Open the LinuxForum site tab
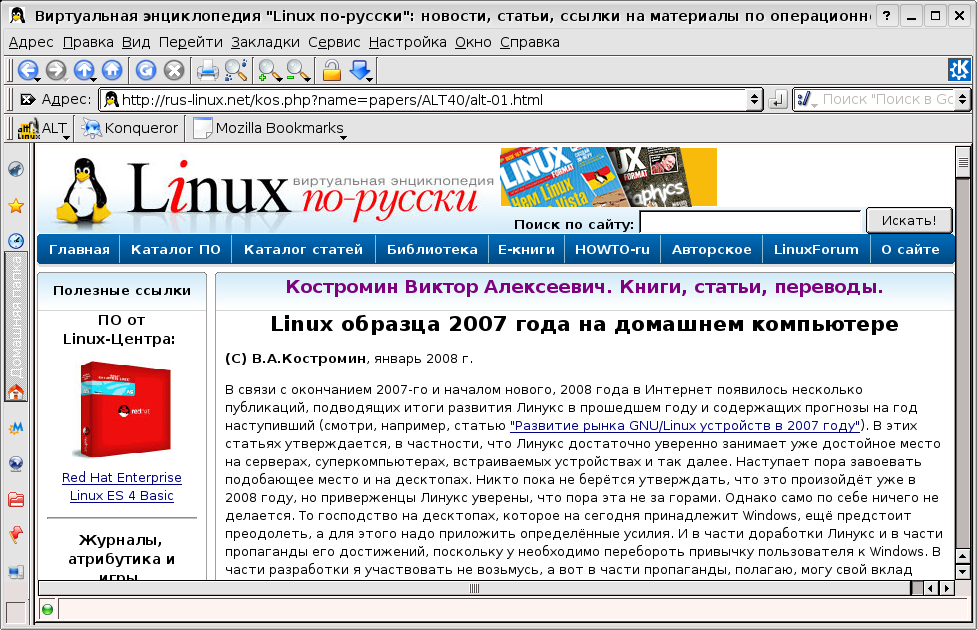The height and width of the screenshot is (630, 977). [x=816, y=249]
